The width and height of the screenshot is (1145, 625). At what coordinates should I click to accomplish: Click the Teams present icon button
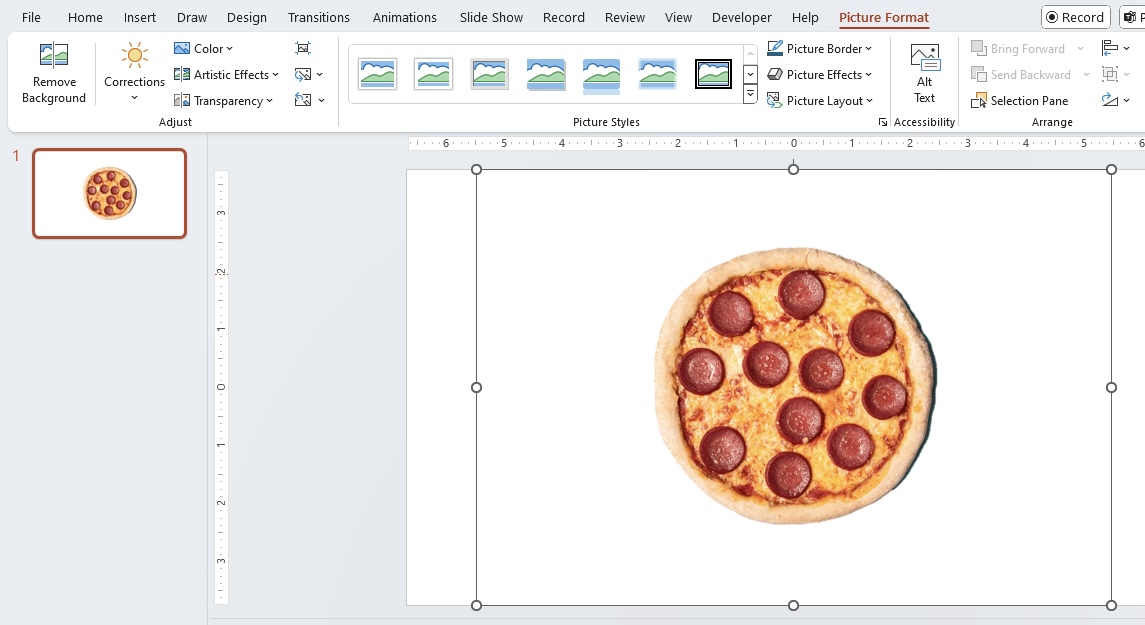click(x=1133, y=17)
